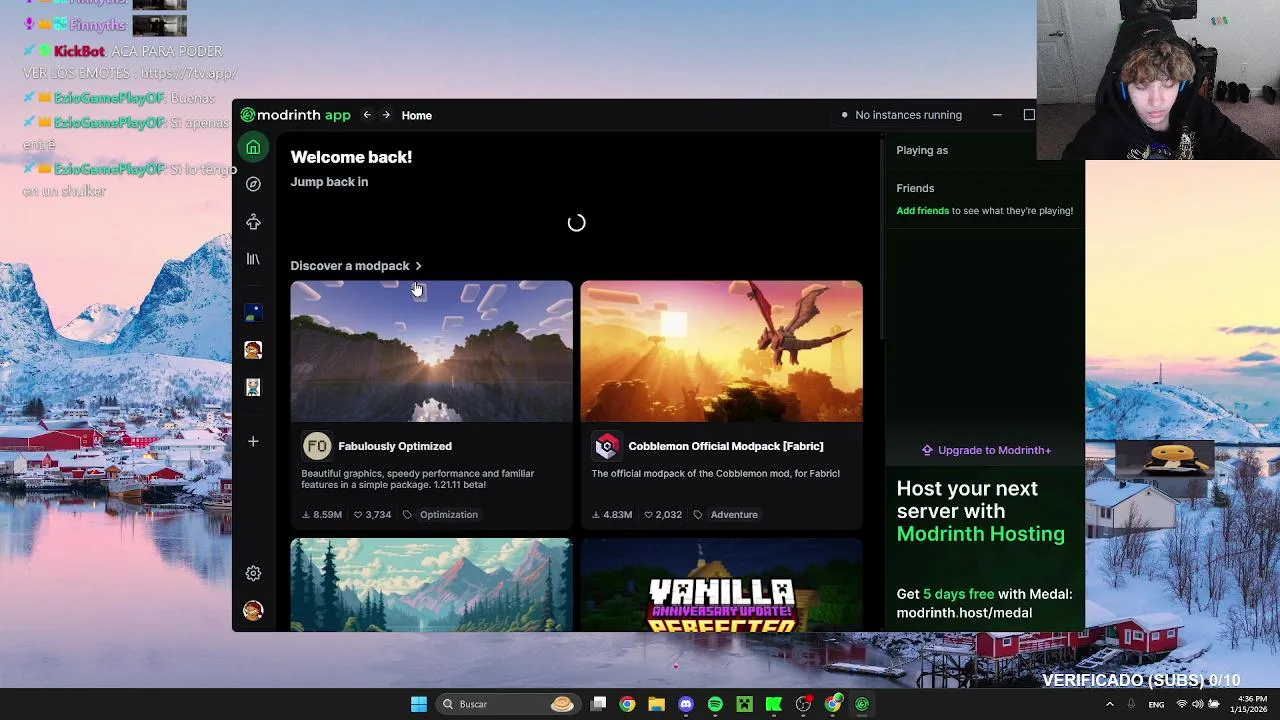Click the 8.59M downloads count
The width and height of the screenshot is (1280, 720).
tap(322, 515)
